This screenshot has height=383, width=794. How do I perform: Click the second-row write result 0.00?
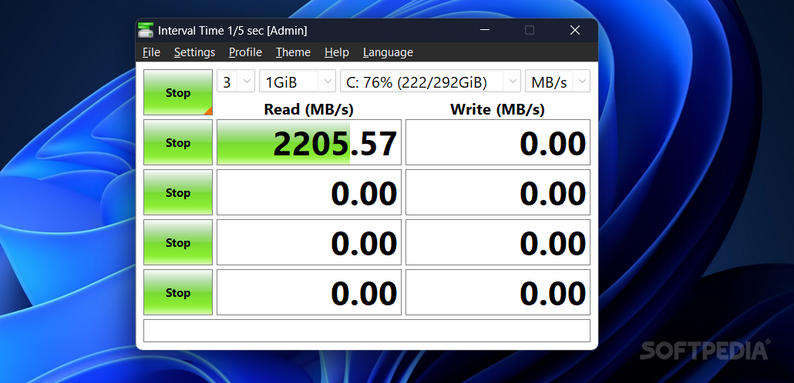498,193
